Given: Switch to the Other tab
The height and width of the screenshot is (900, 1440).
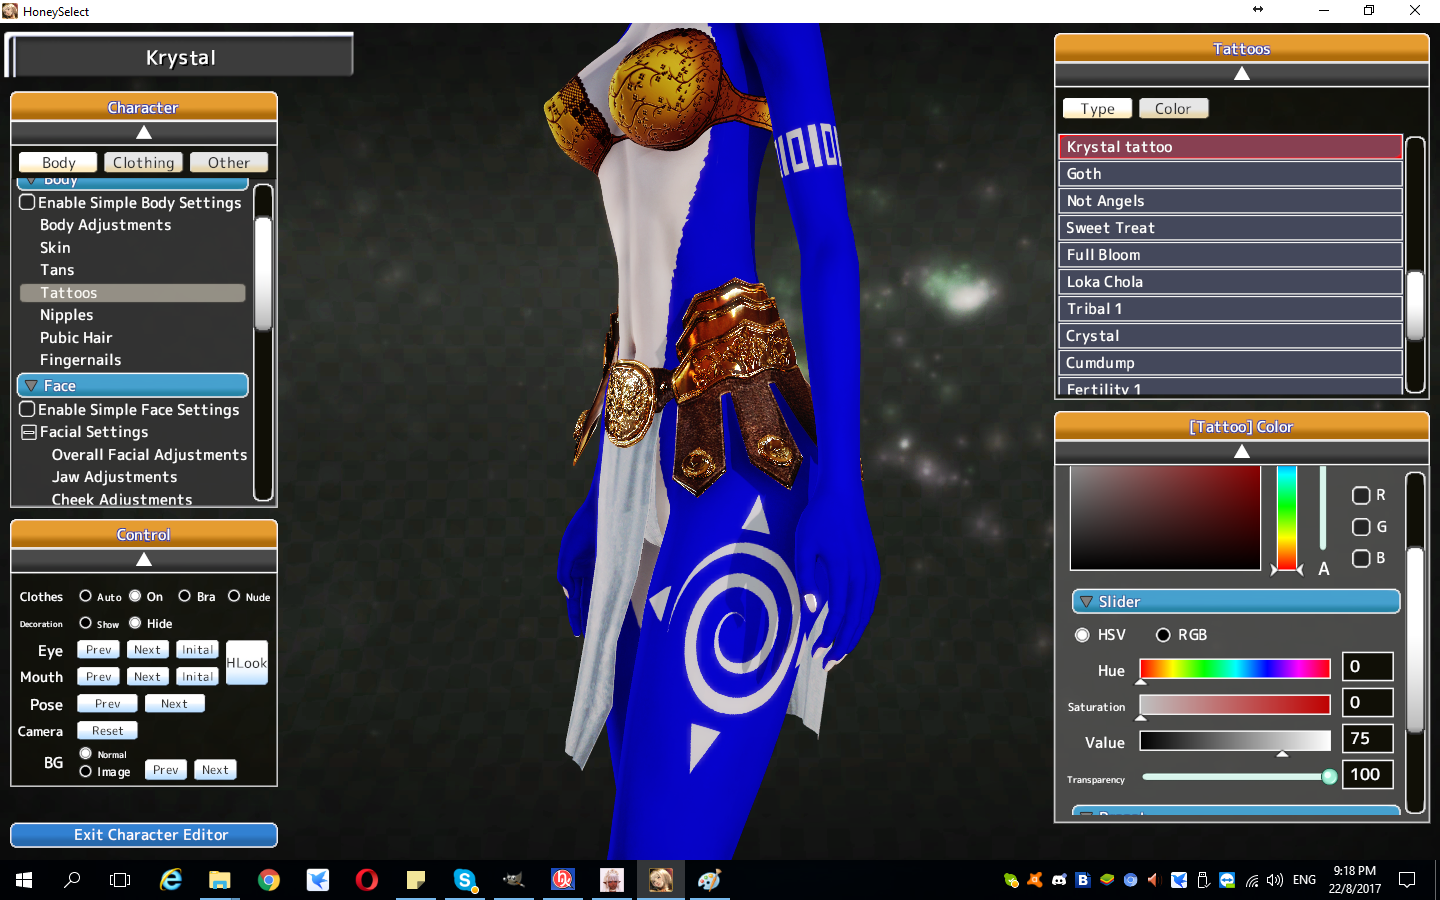Looking at the screenshot, I should [x=229, y=162].
